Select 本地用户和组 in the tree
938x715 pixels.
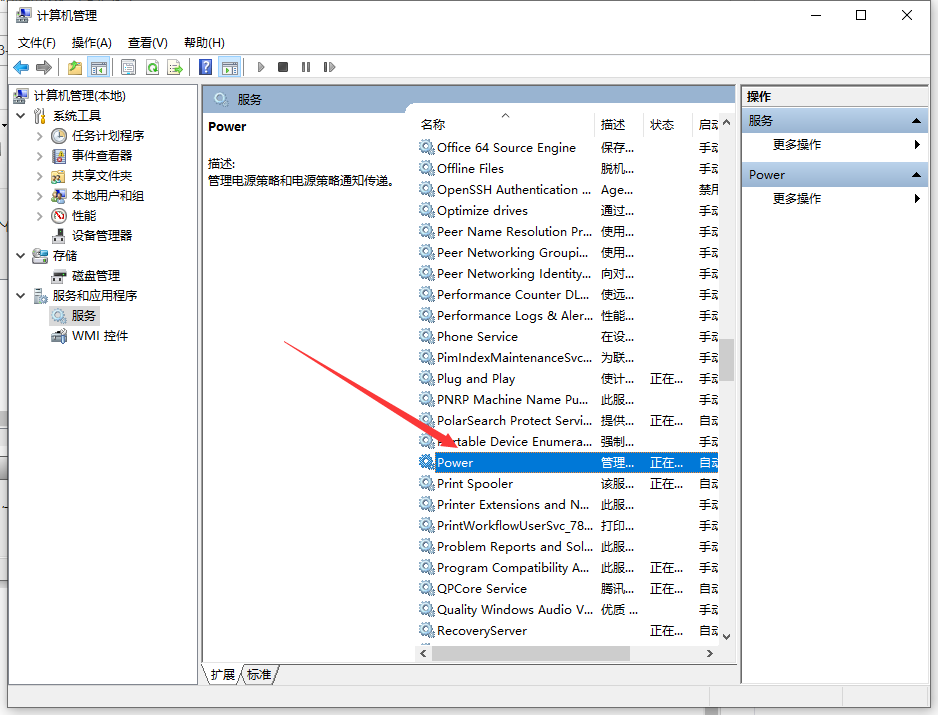click(x=108, y=196)
